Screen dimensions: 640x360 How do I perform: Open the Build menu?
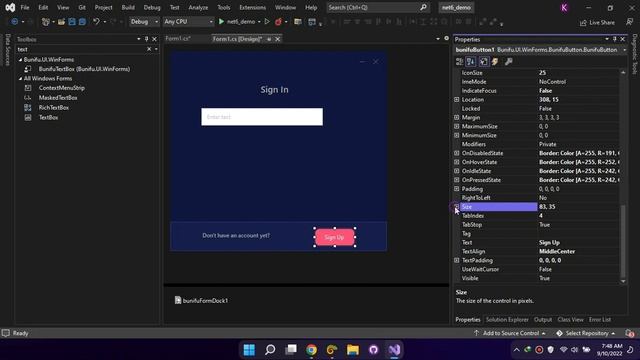pos(128,7)
